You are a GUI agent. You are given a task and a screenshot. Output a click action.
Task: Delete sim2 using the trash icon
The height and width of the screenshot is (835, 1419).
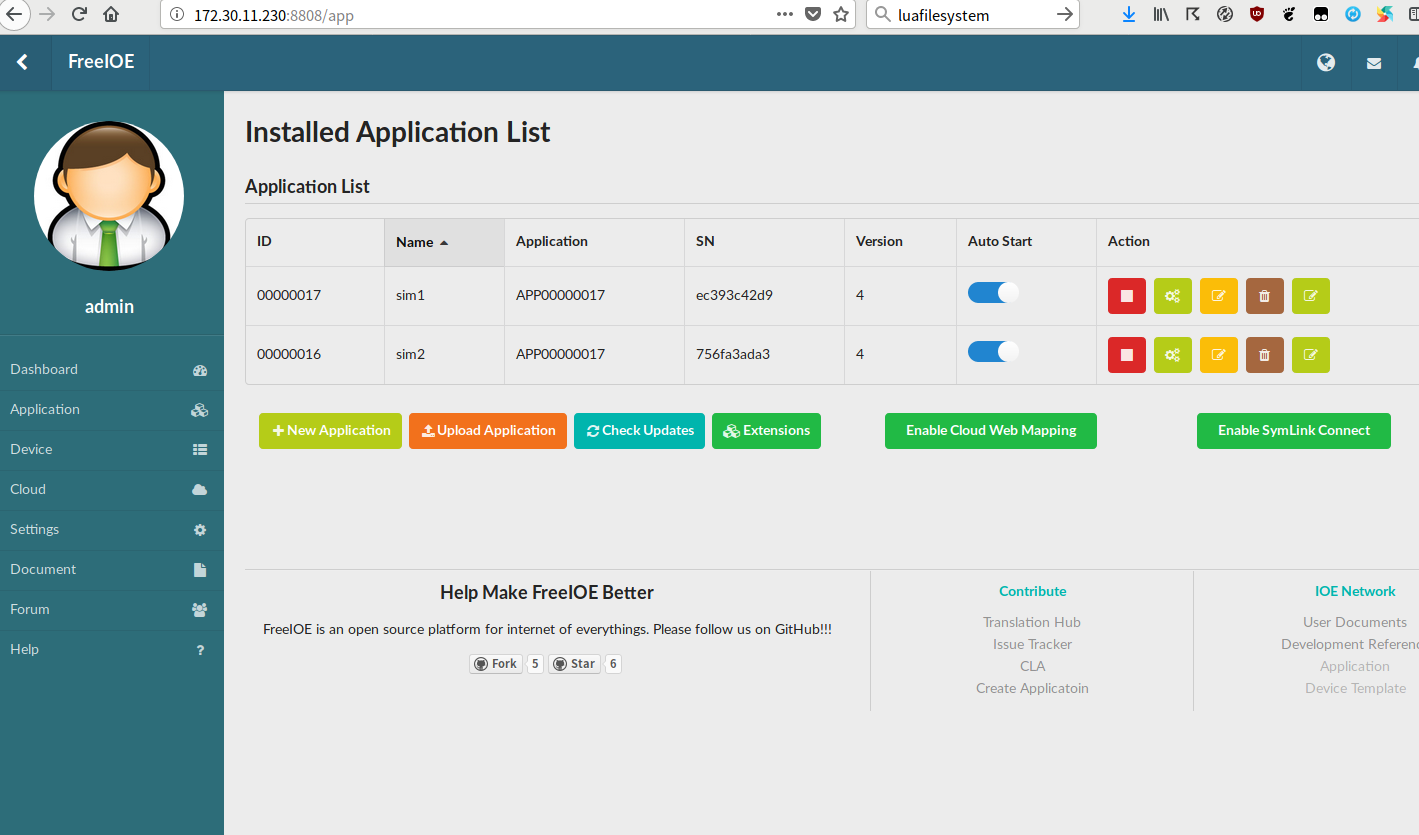[1264, 354]
